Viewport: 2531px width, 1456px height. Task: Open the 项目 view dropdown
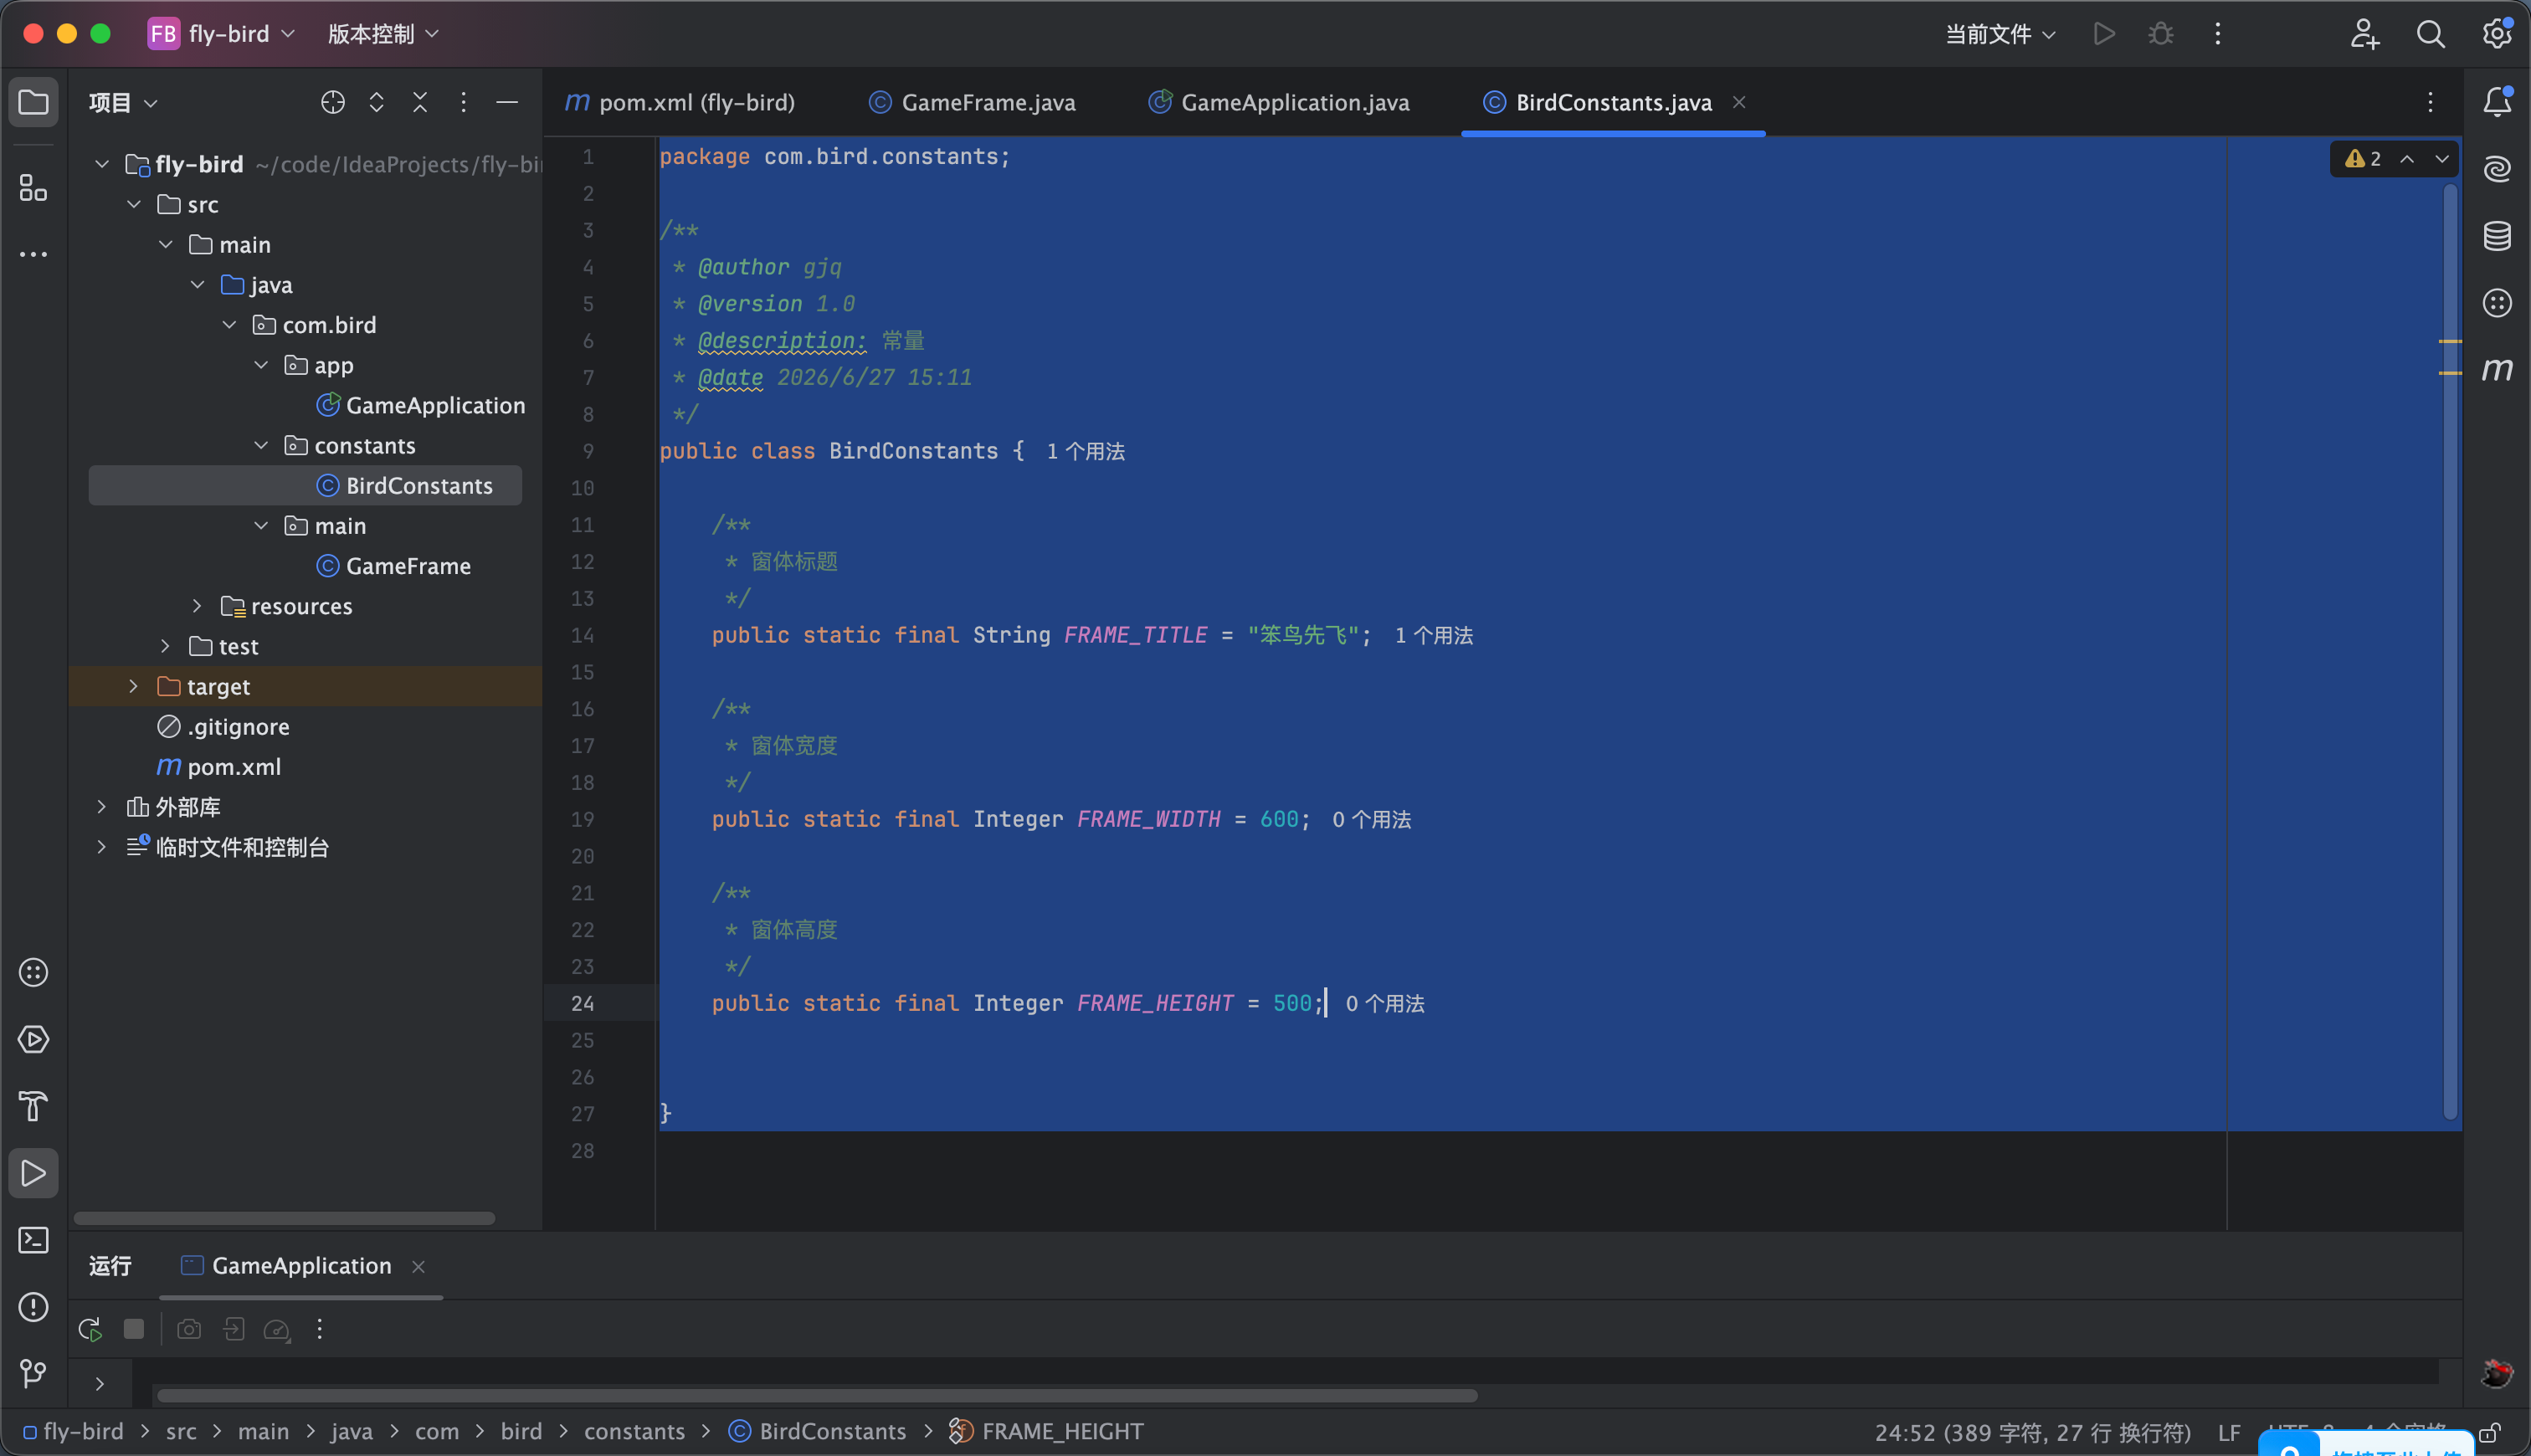[x=122, y=102]
